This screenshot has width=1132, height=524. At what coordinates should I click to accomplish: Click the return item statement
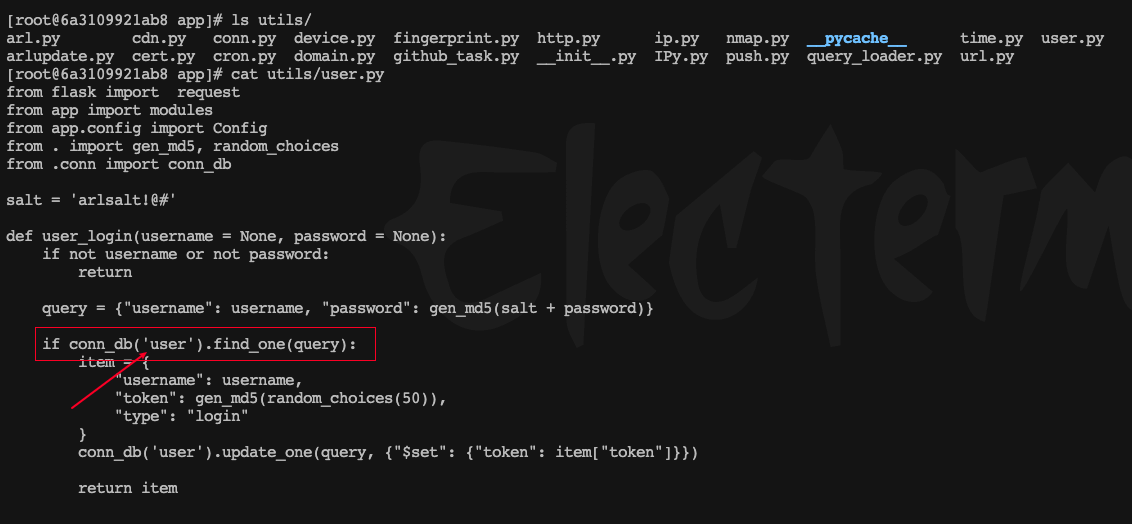click(x=128, y=489)
